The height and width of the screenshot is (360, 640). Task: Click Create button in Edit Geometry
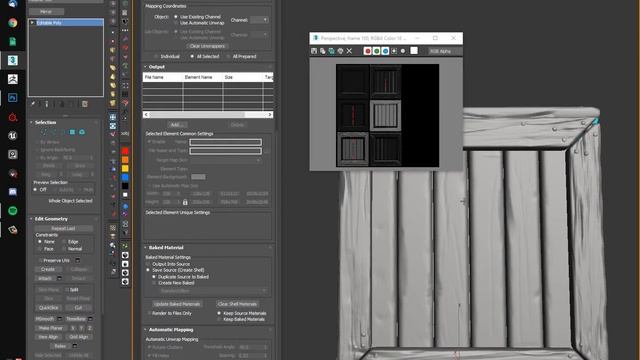(x=48, y=269)
